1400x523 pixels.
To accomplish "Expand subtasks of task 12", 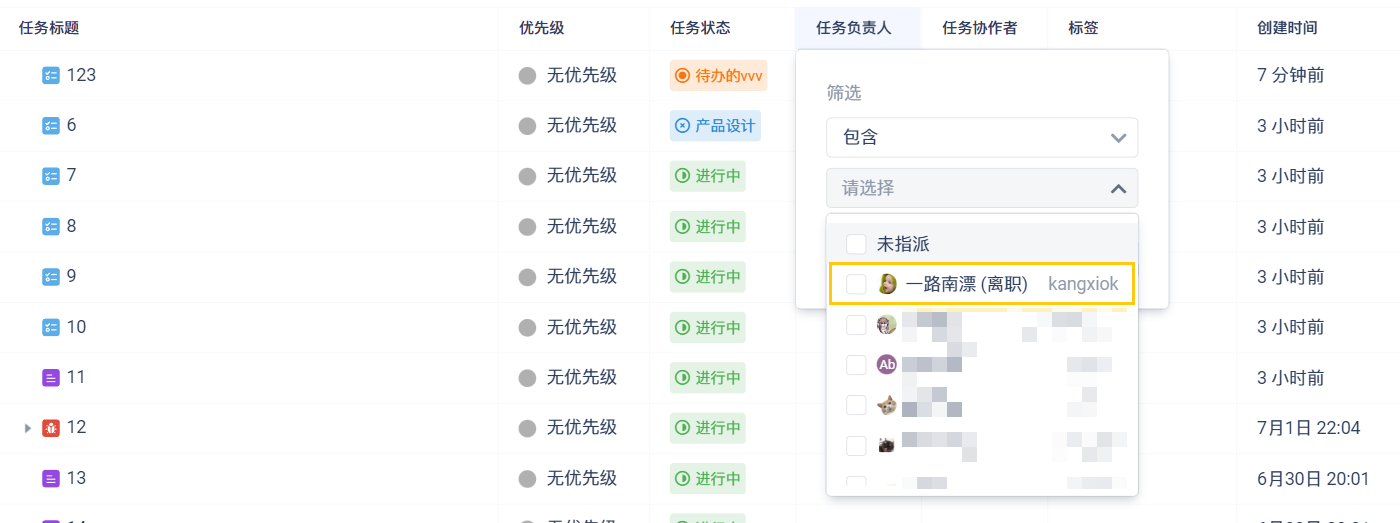I will [x=28, y=428].
